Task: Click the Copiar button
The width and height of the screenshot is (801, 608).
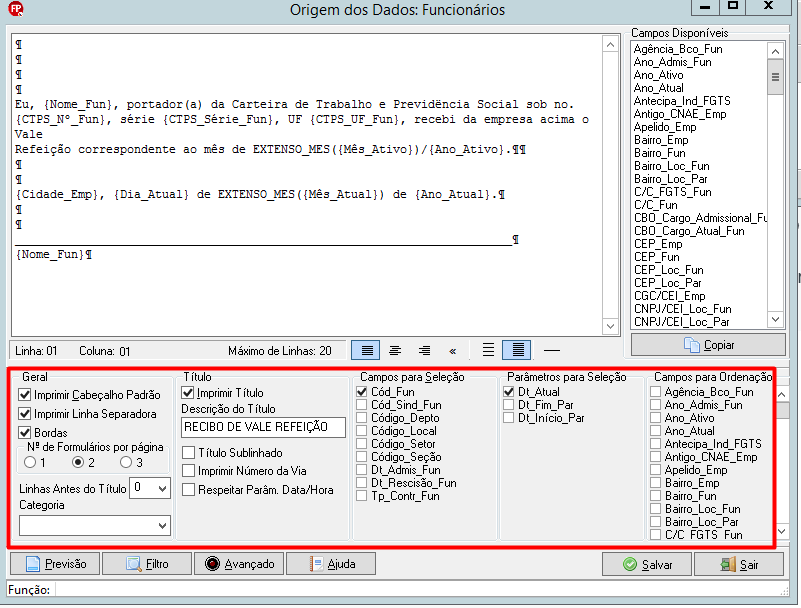Action: click(x=708, y=345)
